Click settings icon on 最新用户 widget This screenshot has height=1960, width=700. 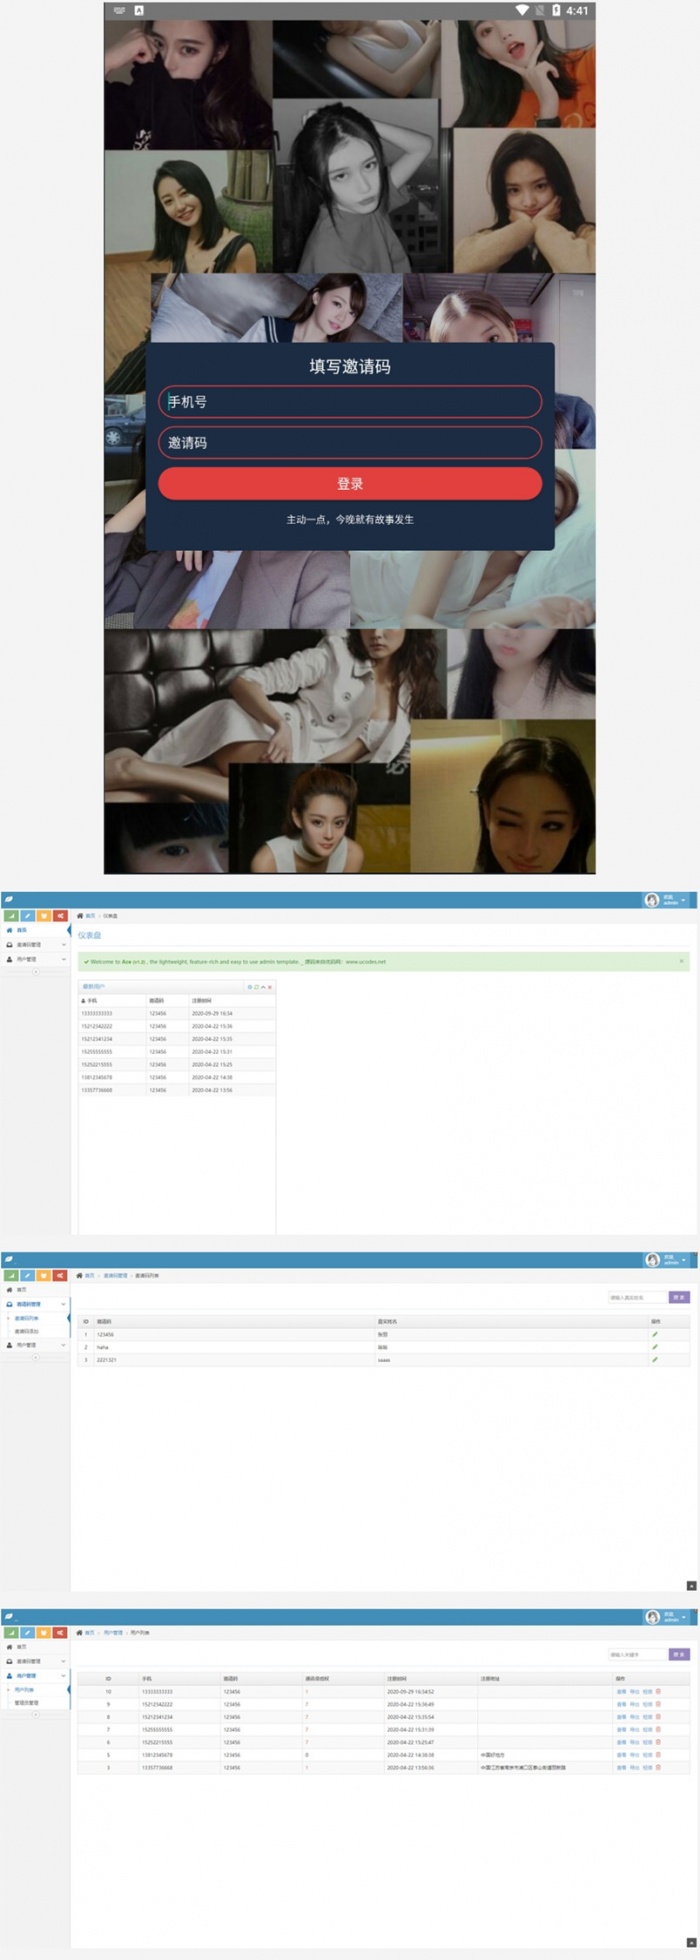[250, 987]
